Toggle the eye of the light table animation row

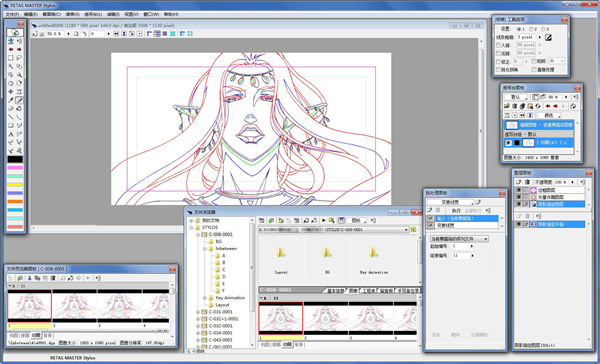(508, 143)
